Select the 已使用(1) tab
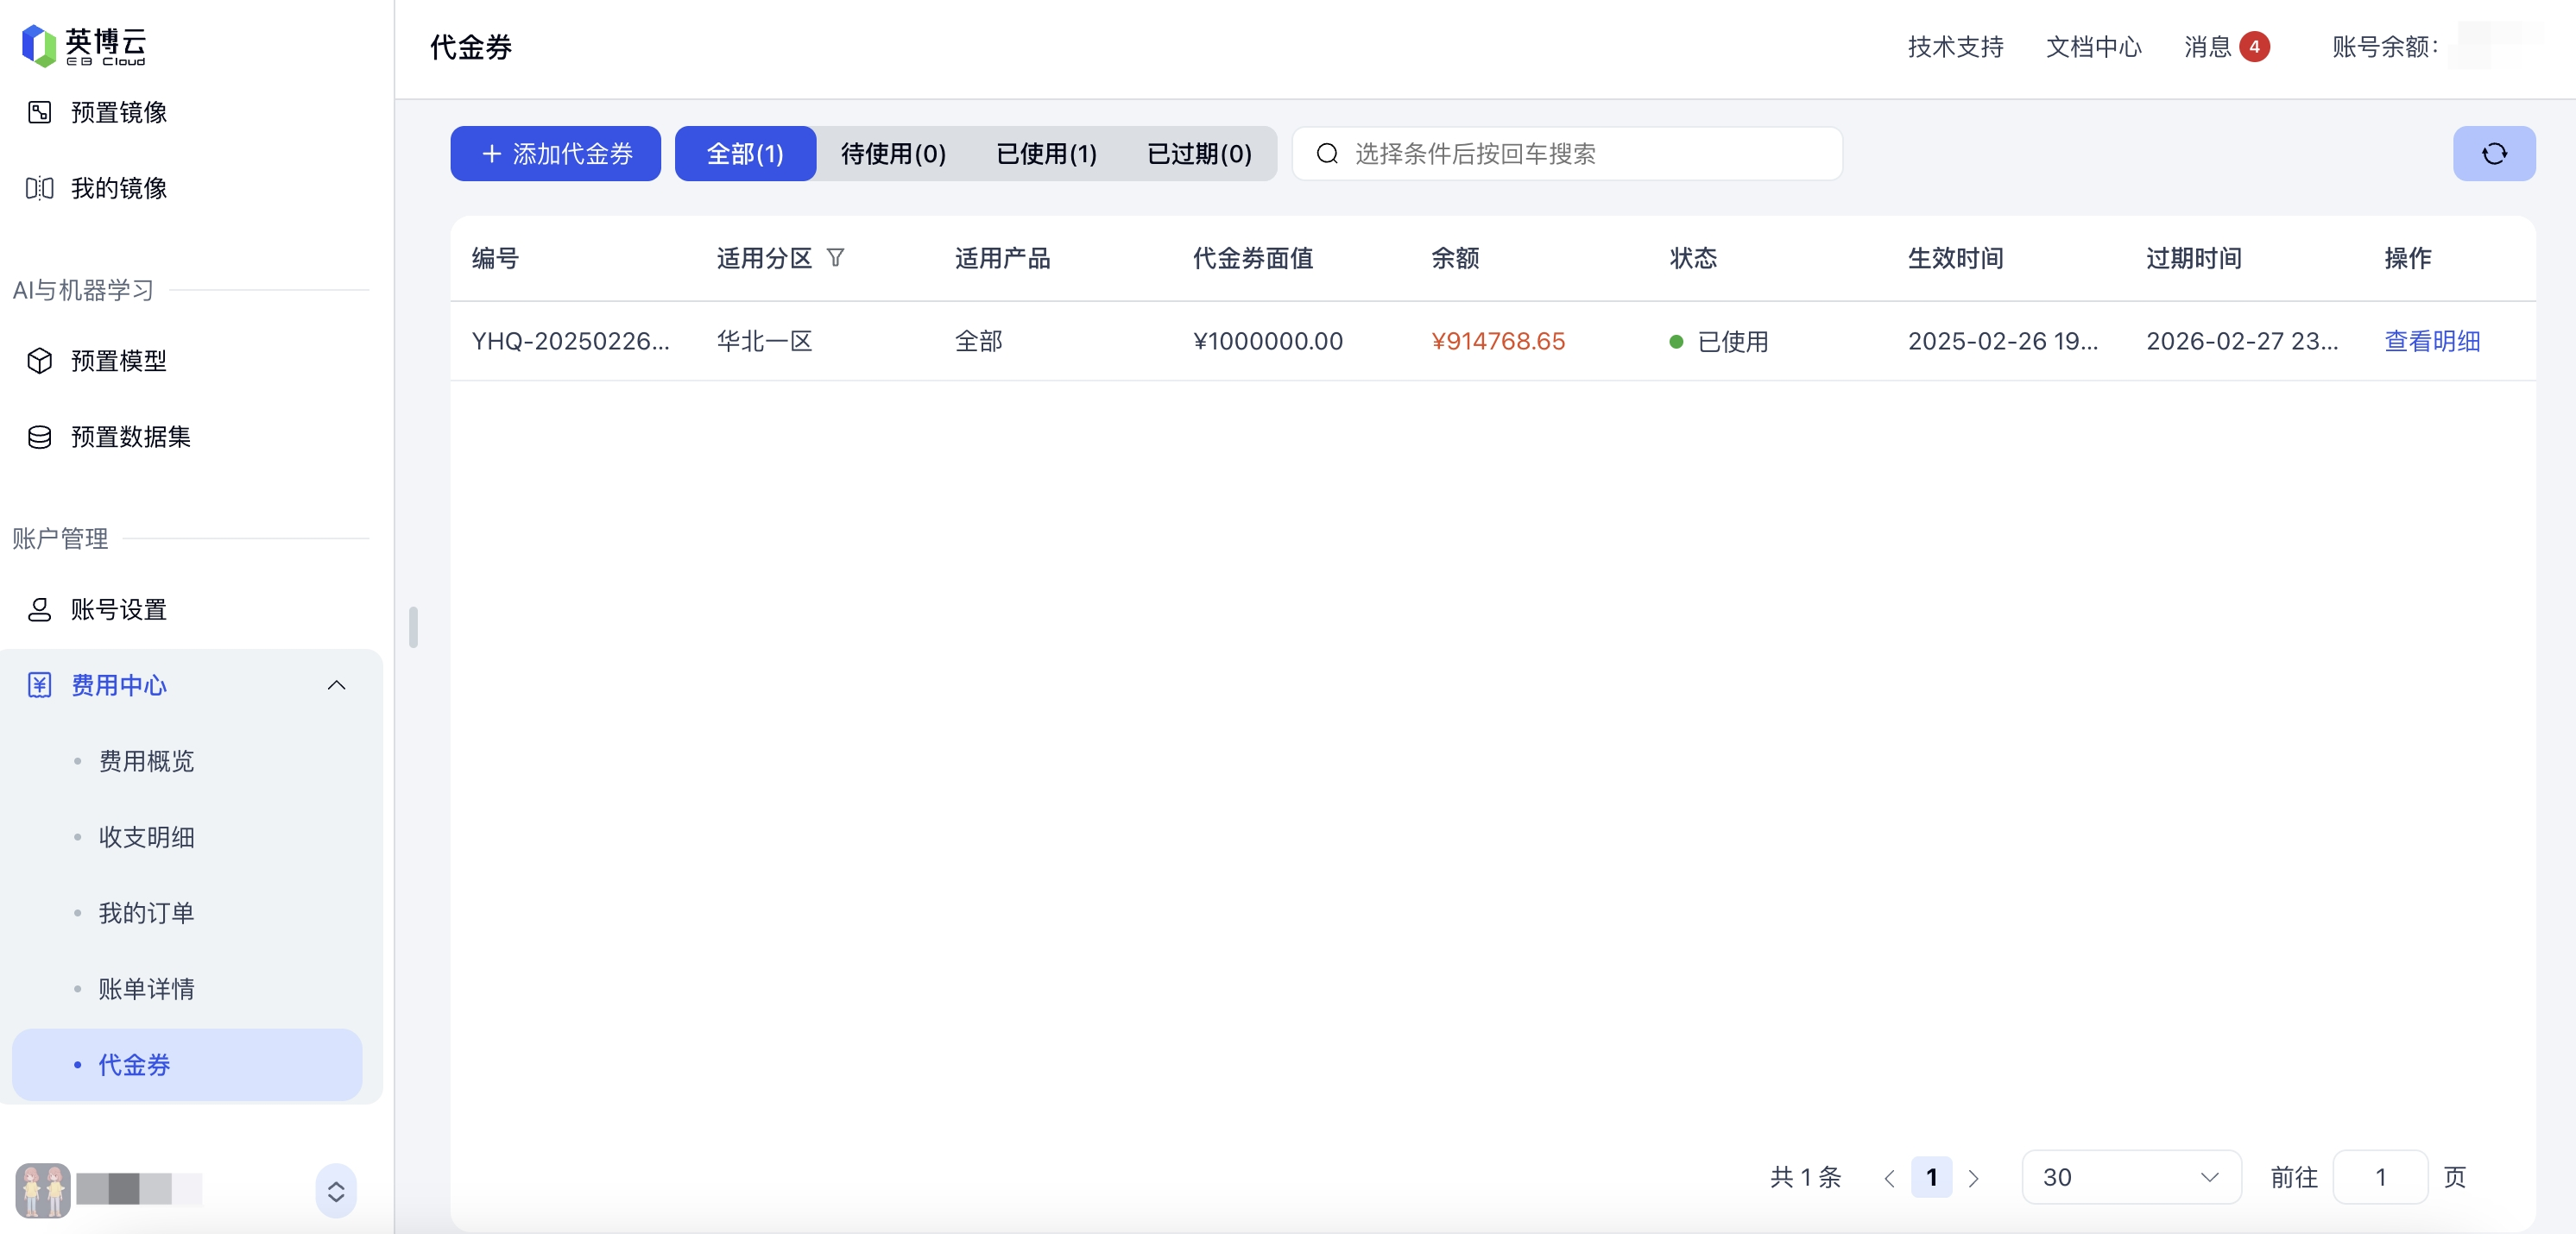The image size is (2576, 1234). click(1046, 153)
